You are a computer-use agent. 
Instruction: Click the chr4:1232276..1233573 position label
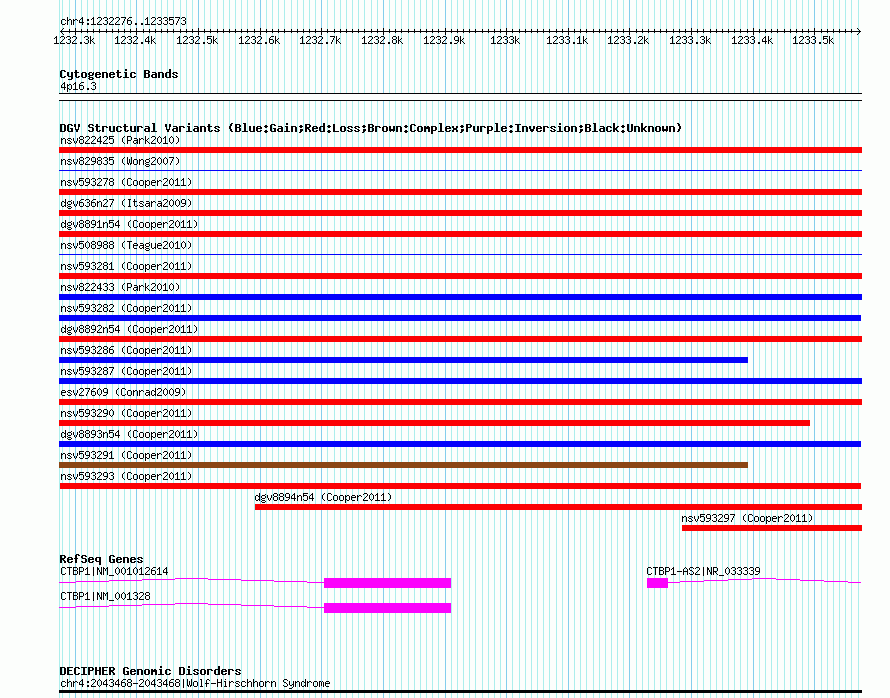tap(123, 22)
